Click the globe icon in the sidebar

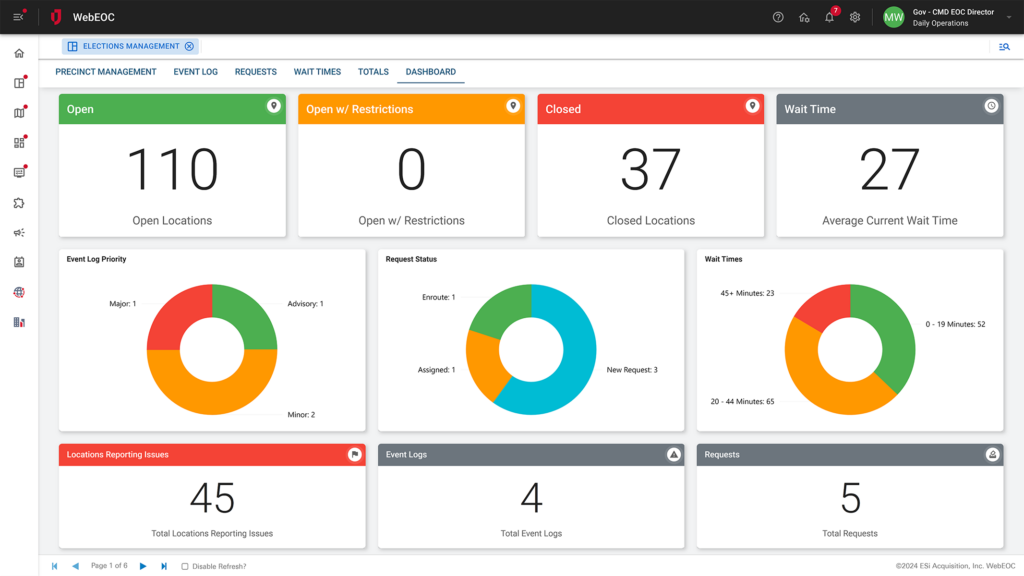coord(19,293)
